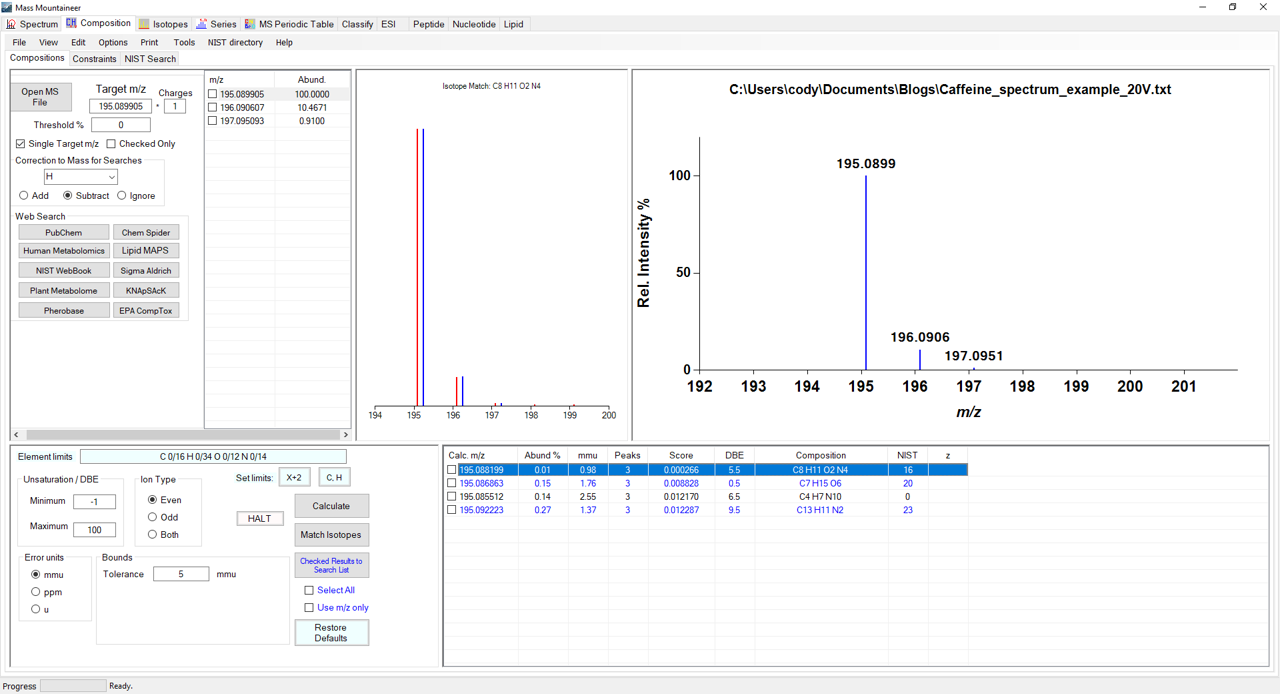The height and width of the screenshot is (694, 1280).
Task: Open the MS Periodic Table tab
Action: (x=289, y=24)
